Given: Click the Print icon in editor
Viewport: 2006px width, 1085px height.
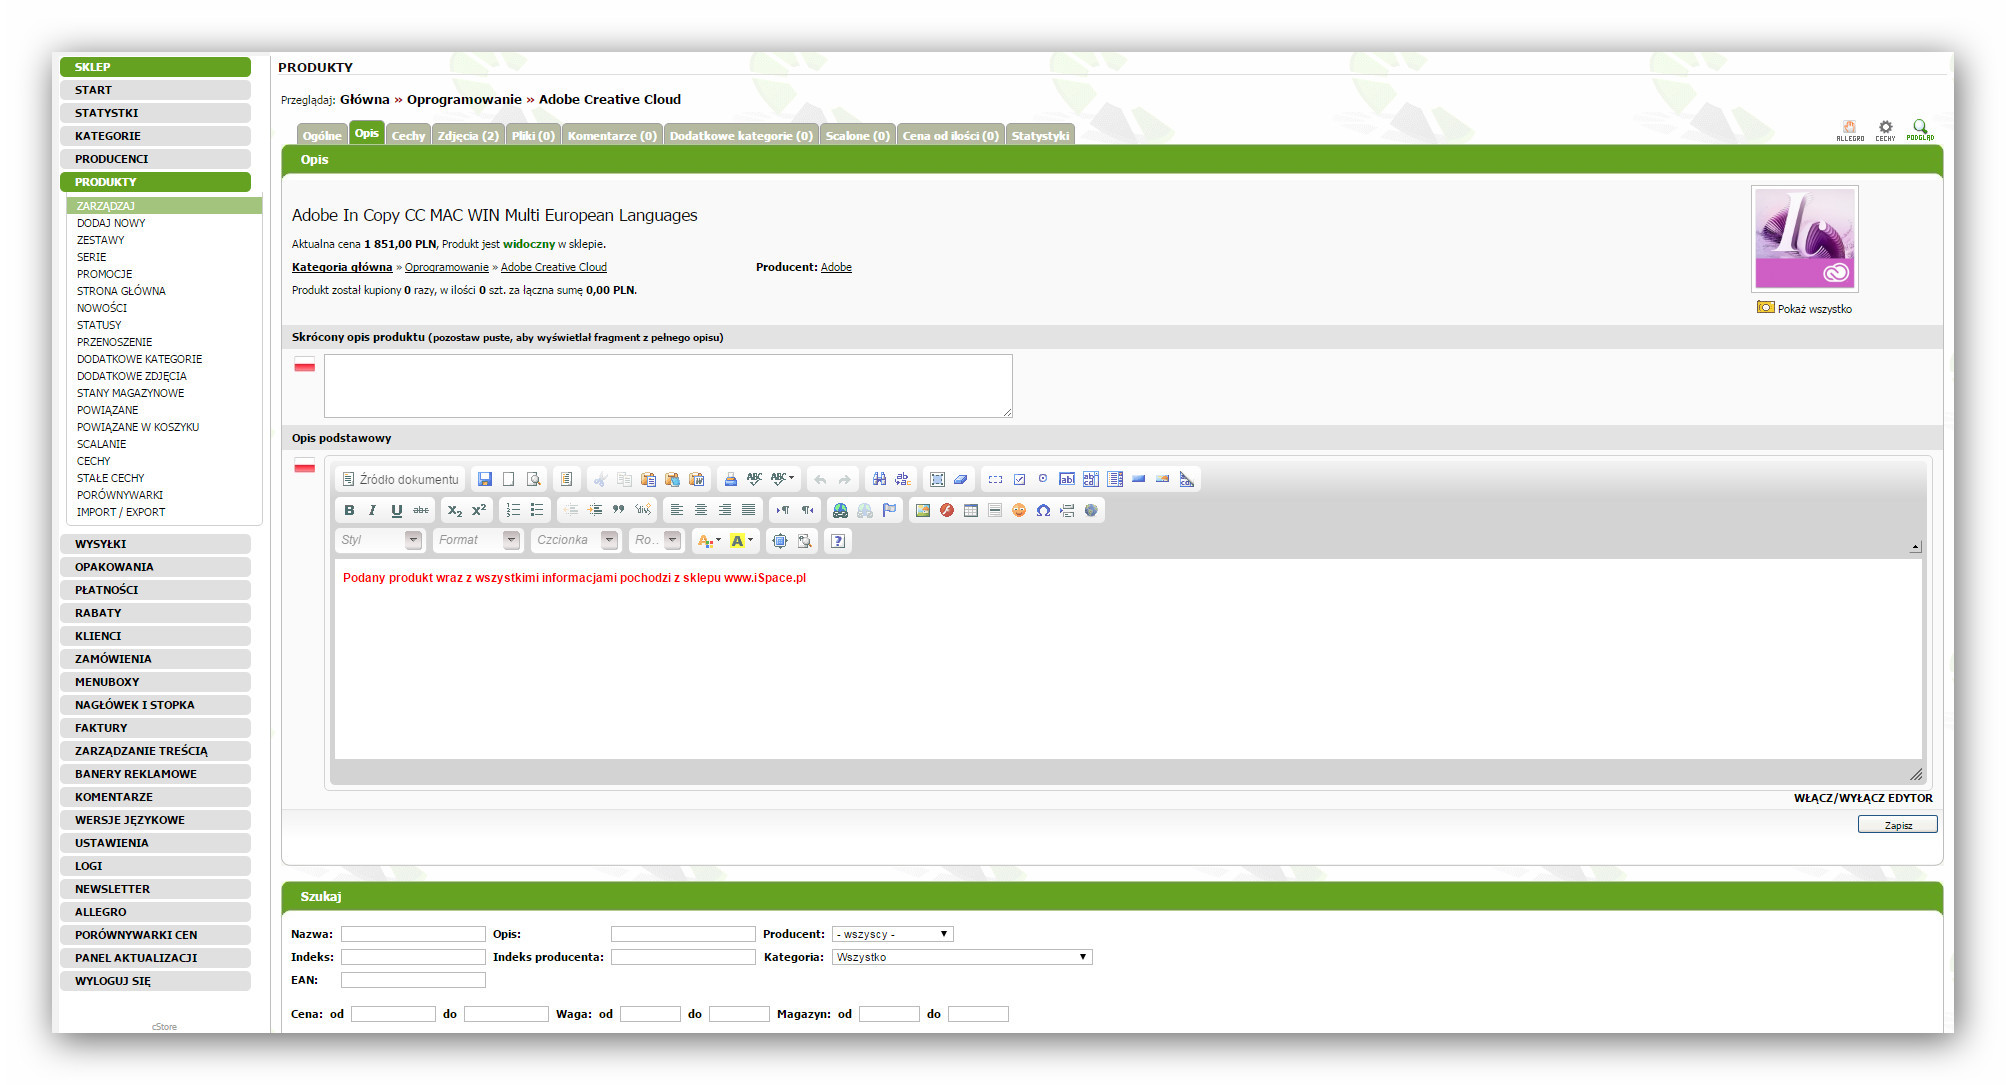Looking at the screenshot, I should [731, 479].
